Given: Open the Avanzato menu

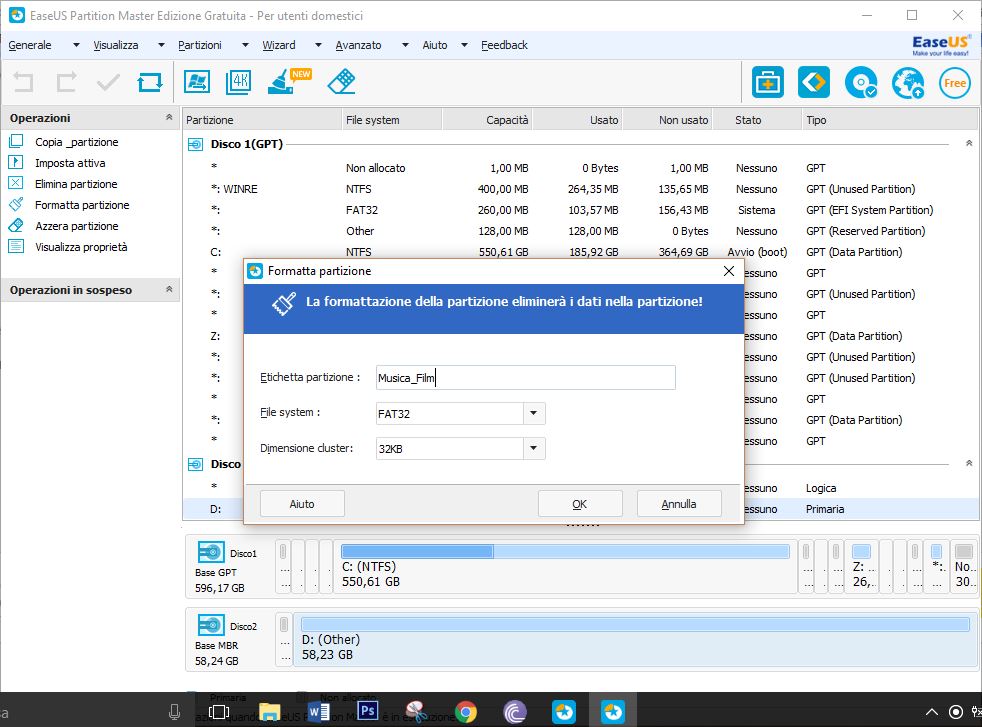Looking at the screenshot, I should [x=358, y=45].
